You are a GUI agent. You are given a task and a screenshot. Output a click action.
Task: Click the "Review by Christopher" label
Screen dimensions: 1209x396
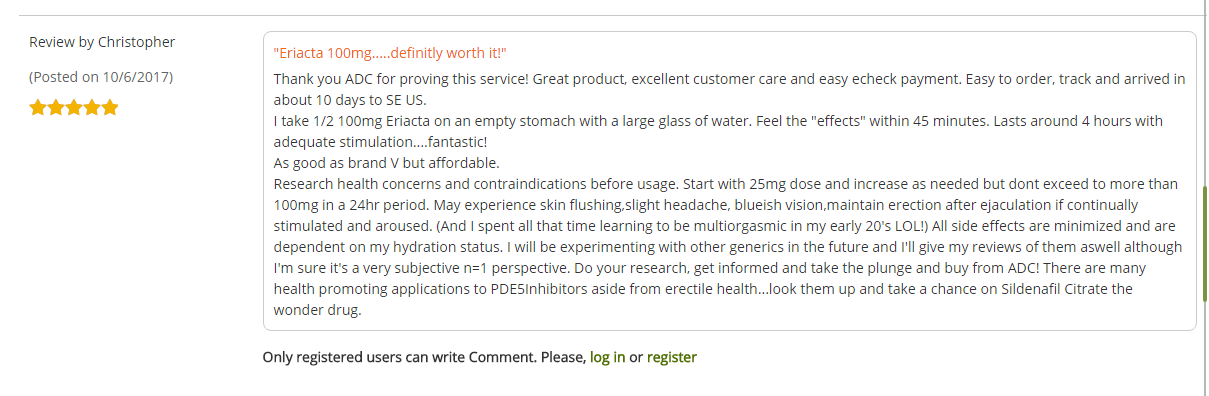click(x=102, y=42)
